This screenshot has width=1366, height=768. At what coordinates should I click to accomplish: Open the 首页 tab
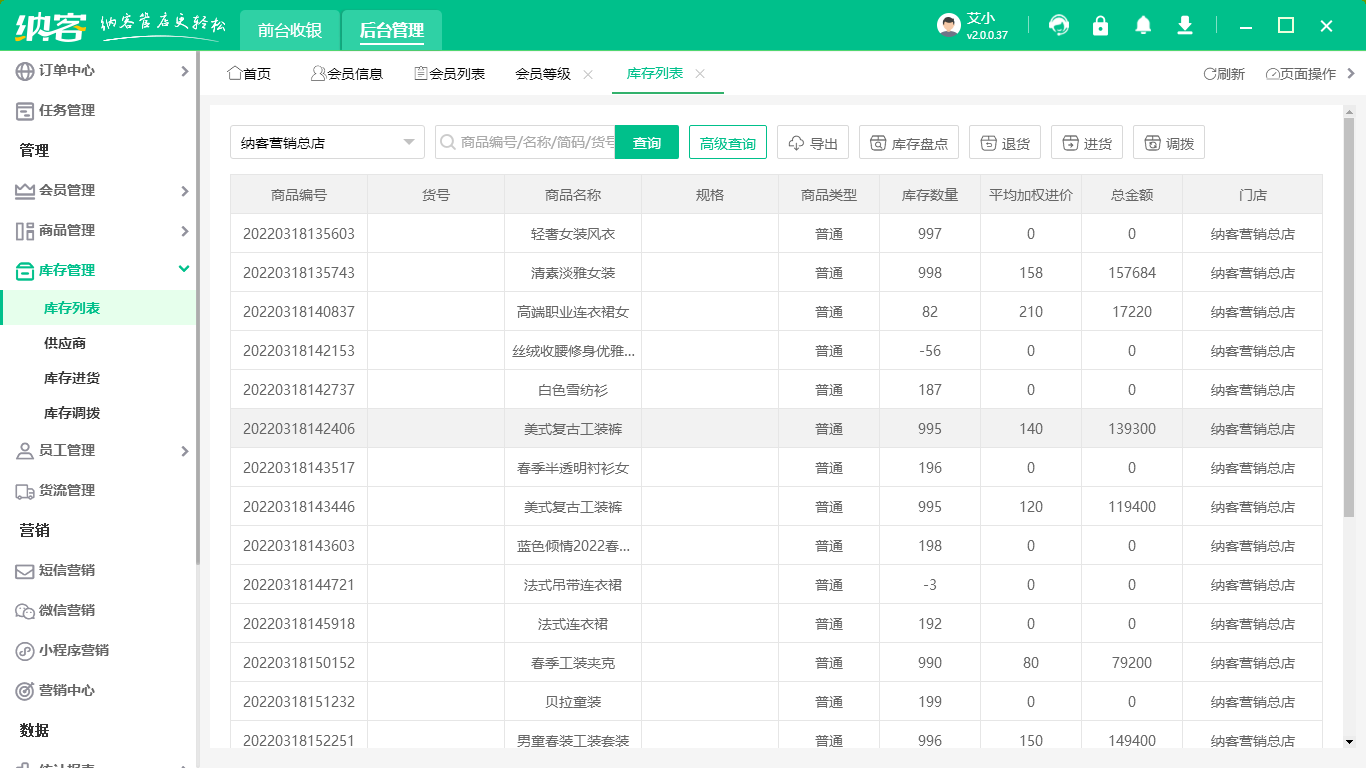click(x=250, y=74)
